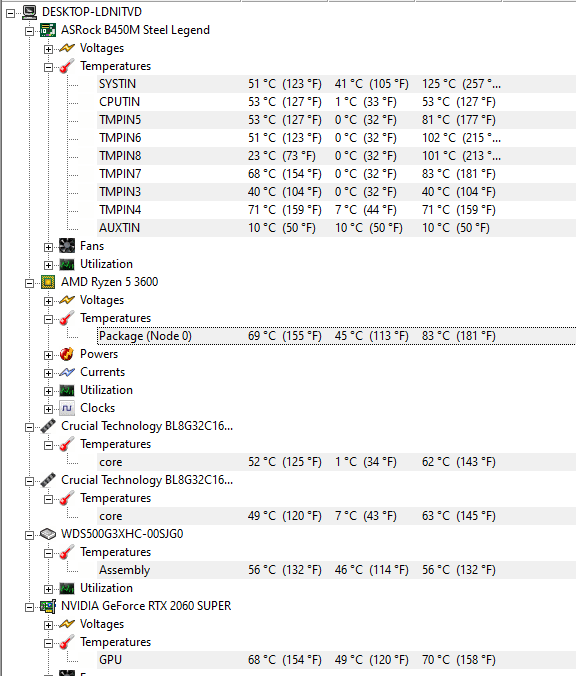Screen dimensions: 576x676
Task: Select the Assembly temperature row
Action: coord(336,570)
